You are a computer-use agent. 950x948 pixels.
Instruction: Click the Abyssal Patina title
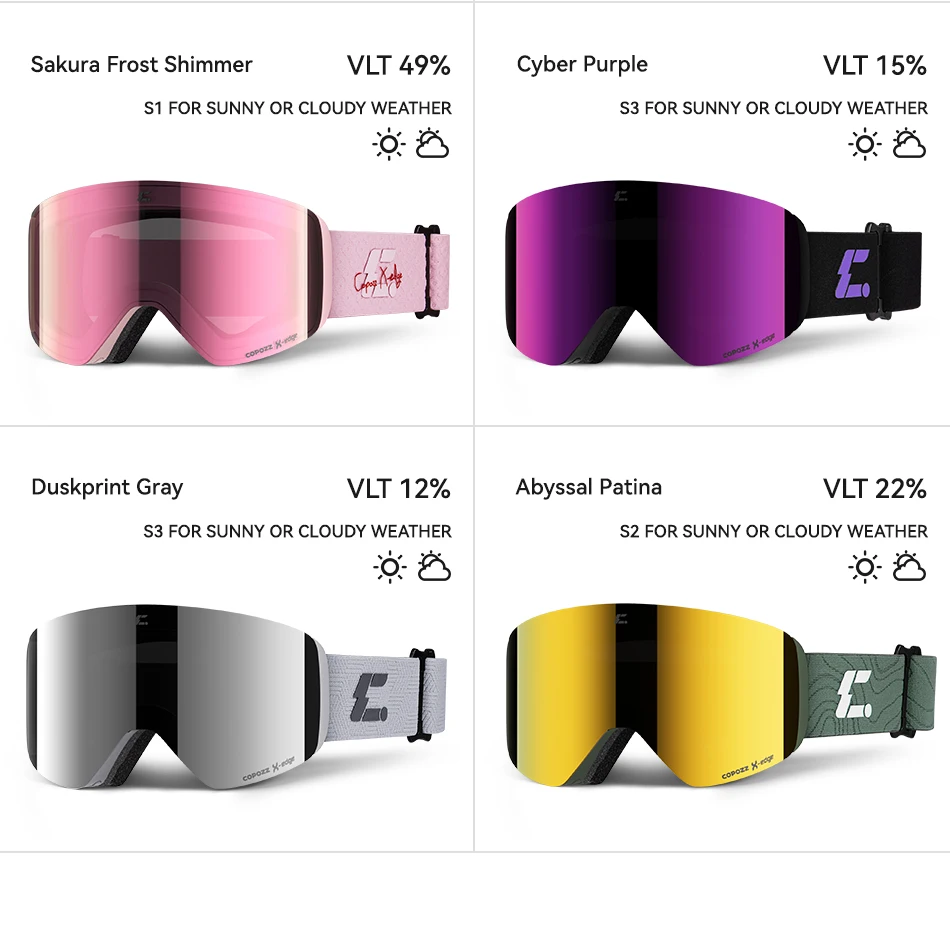[x=589, y=487]
